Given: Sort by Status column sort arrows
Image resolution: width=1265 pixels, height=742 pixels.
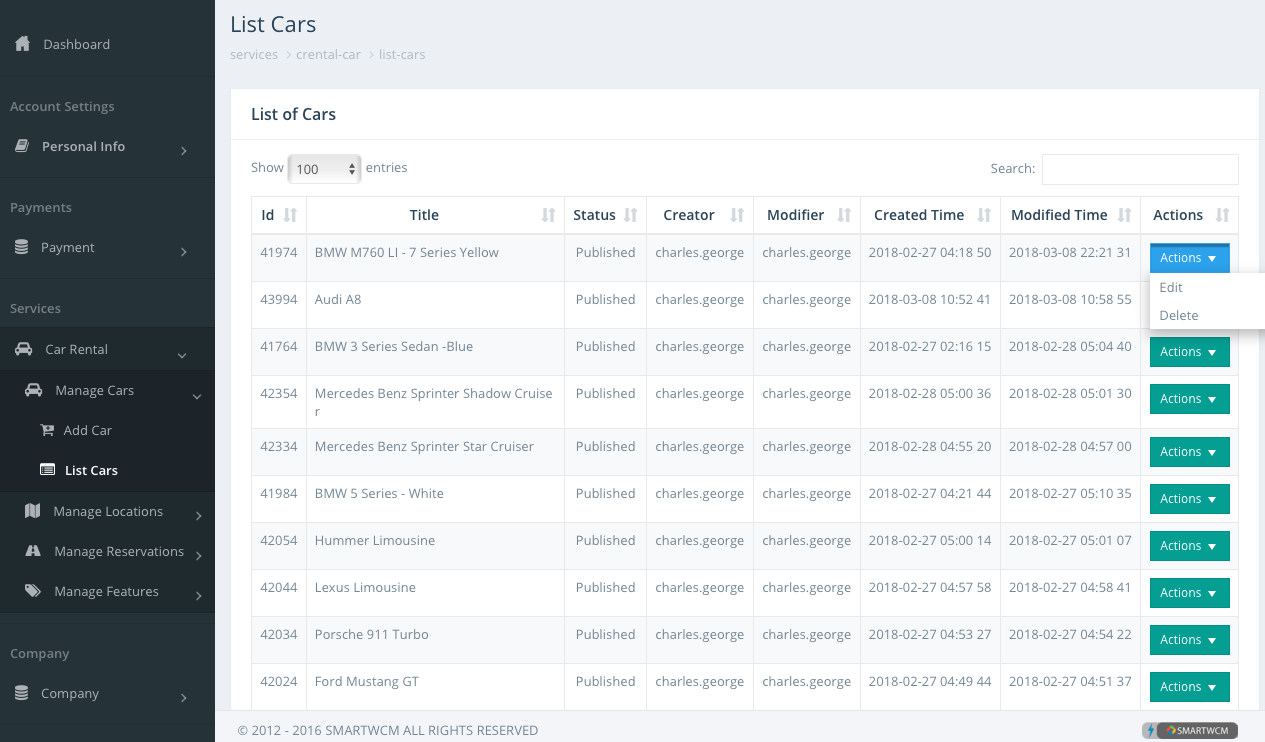Looking at the screenshot, I should tap(631, 215).
